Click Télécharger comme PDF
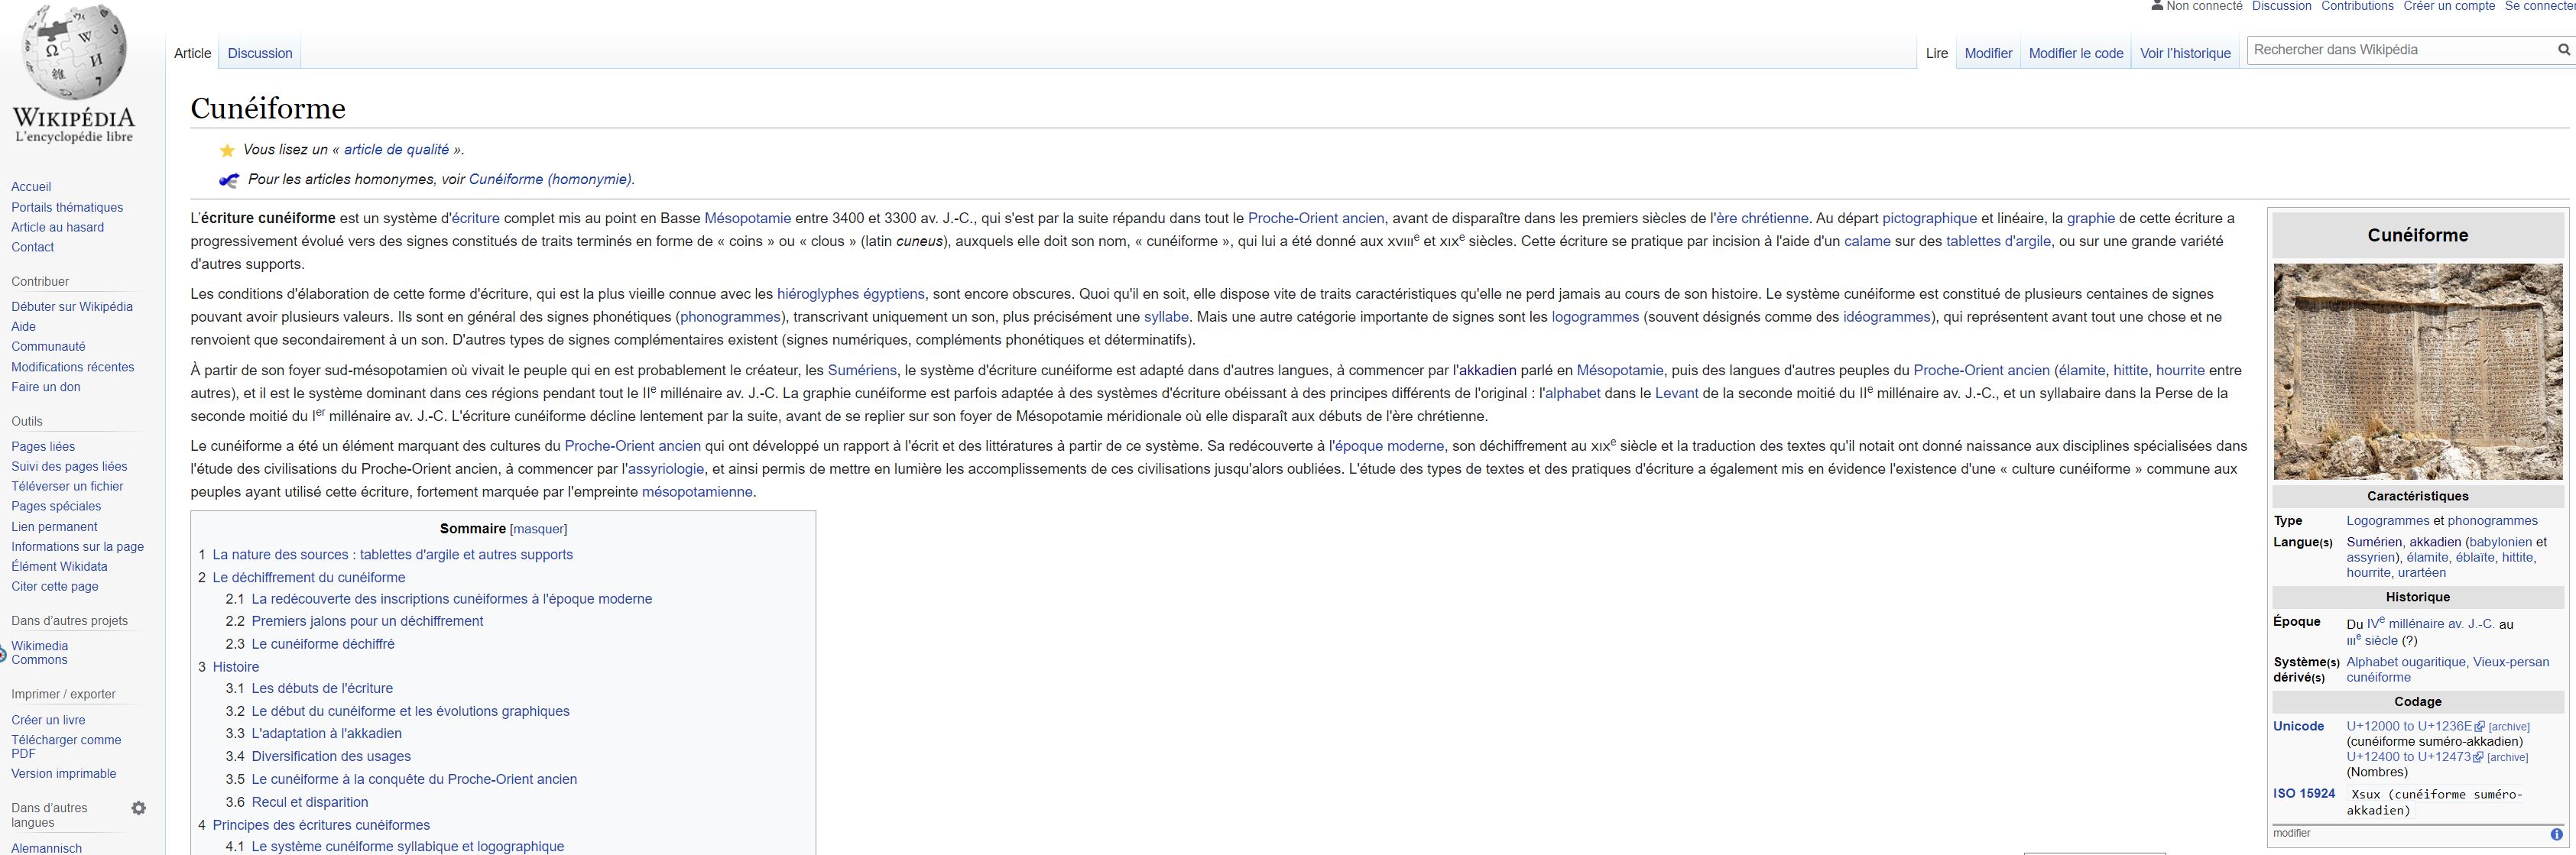 click(66, 747)
